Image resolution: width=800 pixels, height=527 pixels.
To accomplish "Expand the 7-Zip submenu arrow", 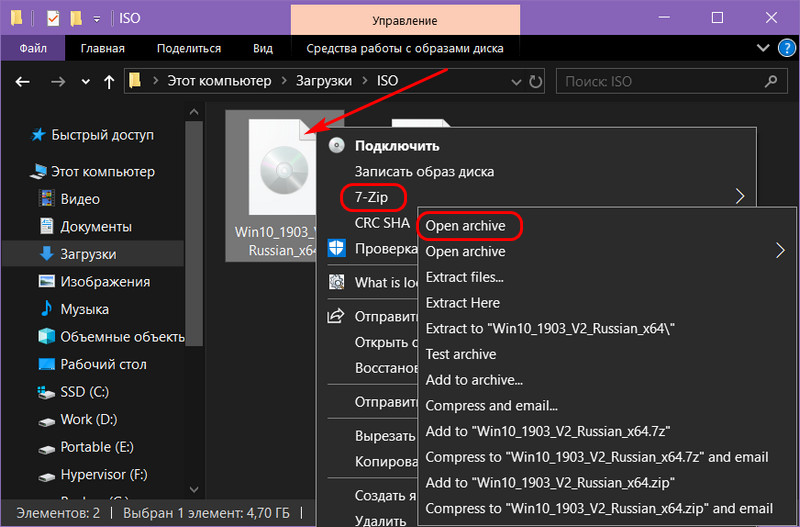I will (x=740, y=196).
